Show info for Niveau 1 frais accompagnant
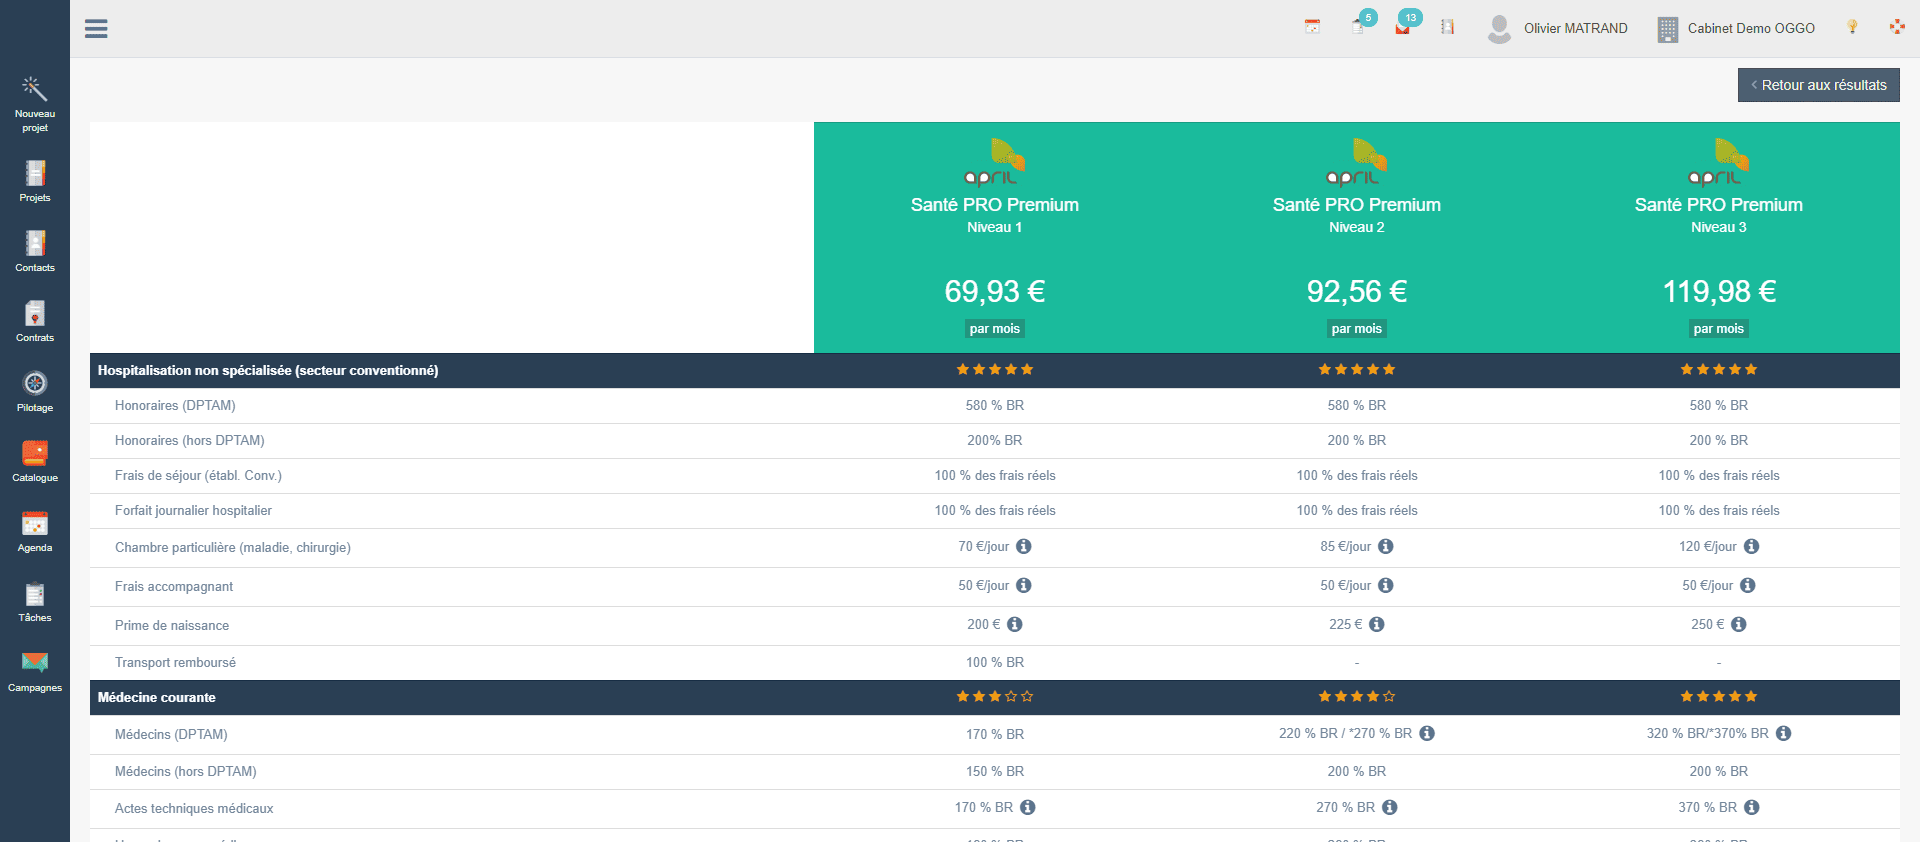This screenshot has width=1920, height=842. (x=1024, y=585)
